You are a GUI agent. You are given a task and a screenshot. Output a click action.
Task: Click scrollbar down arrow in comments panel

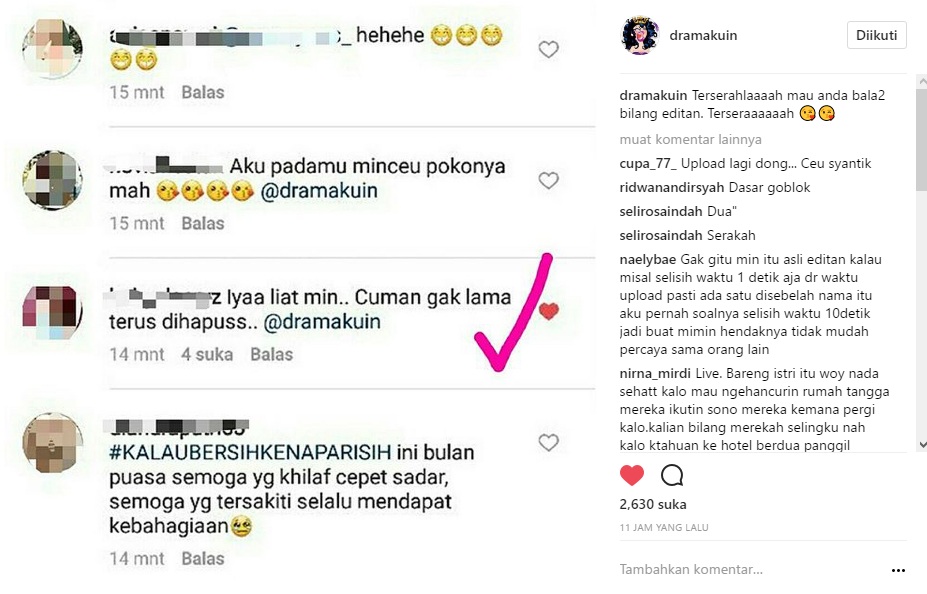922,445
